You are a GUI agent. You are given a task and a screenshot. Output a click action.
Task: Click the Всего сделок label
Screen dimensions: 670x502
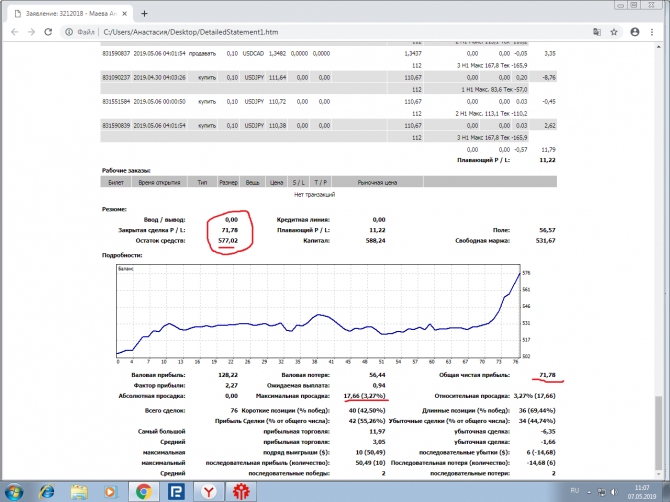(165, 410)
